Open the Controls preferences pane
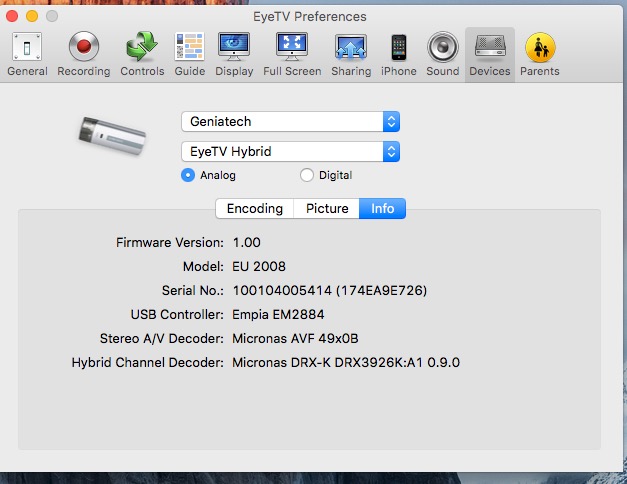 click(142, 54)
